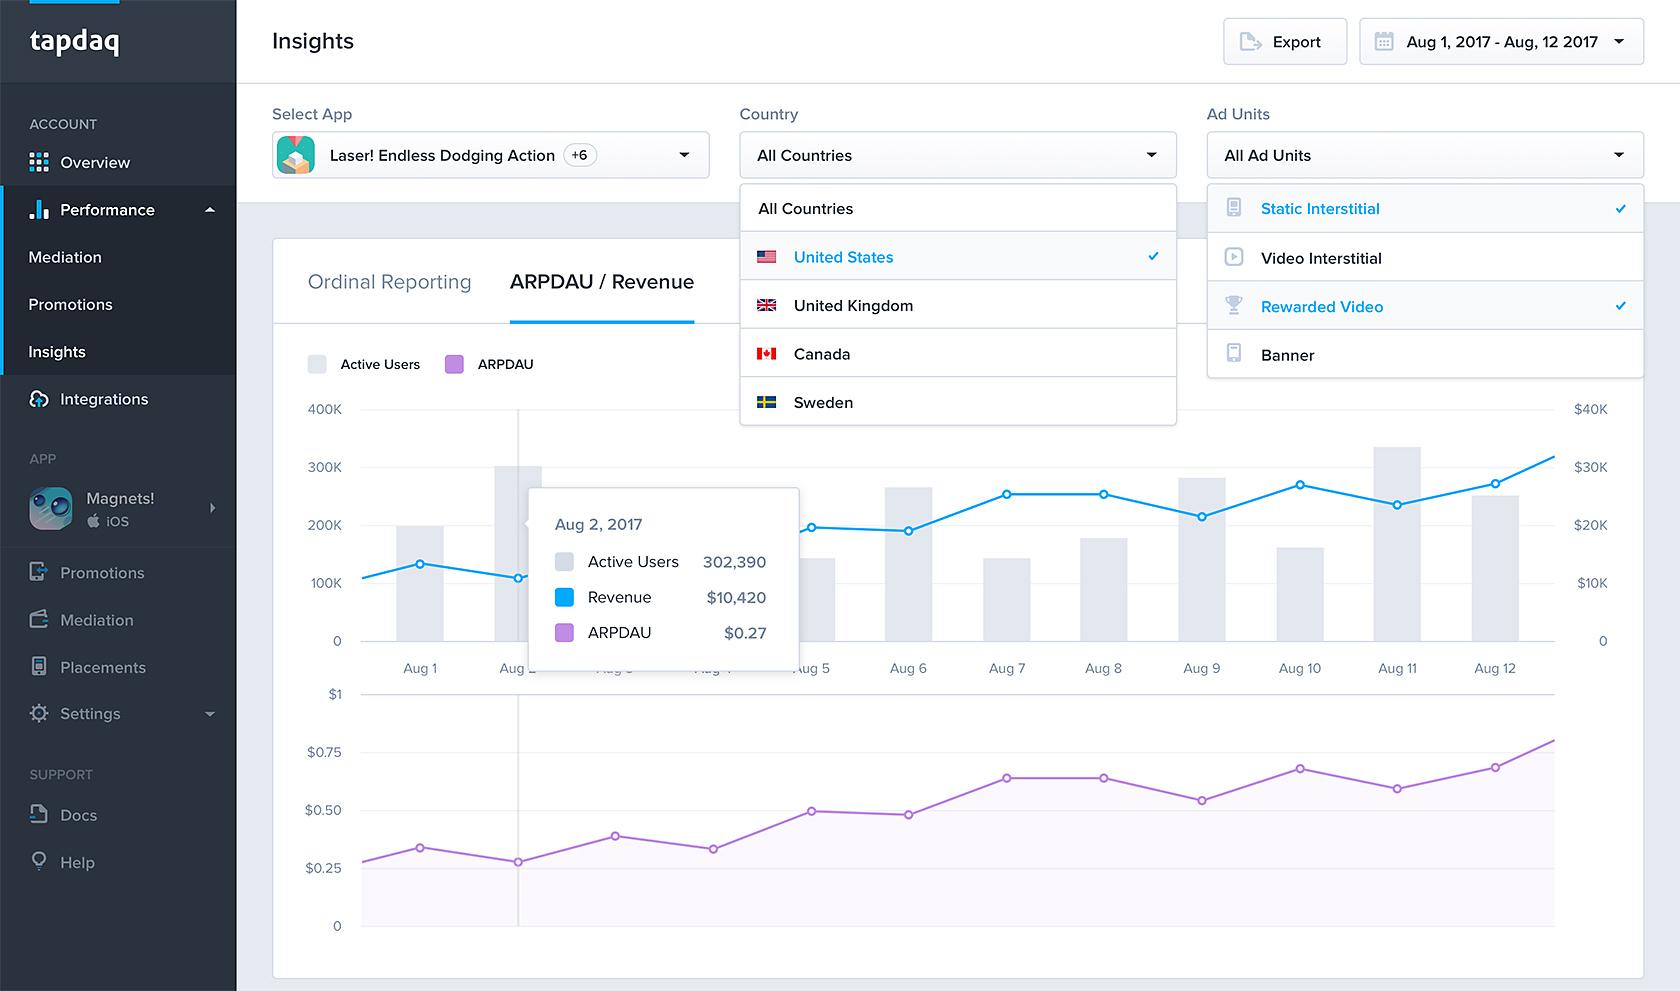Switch to the Ordinal Reporting tab
The image size is (1680, 991).
[389, 282]
